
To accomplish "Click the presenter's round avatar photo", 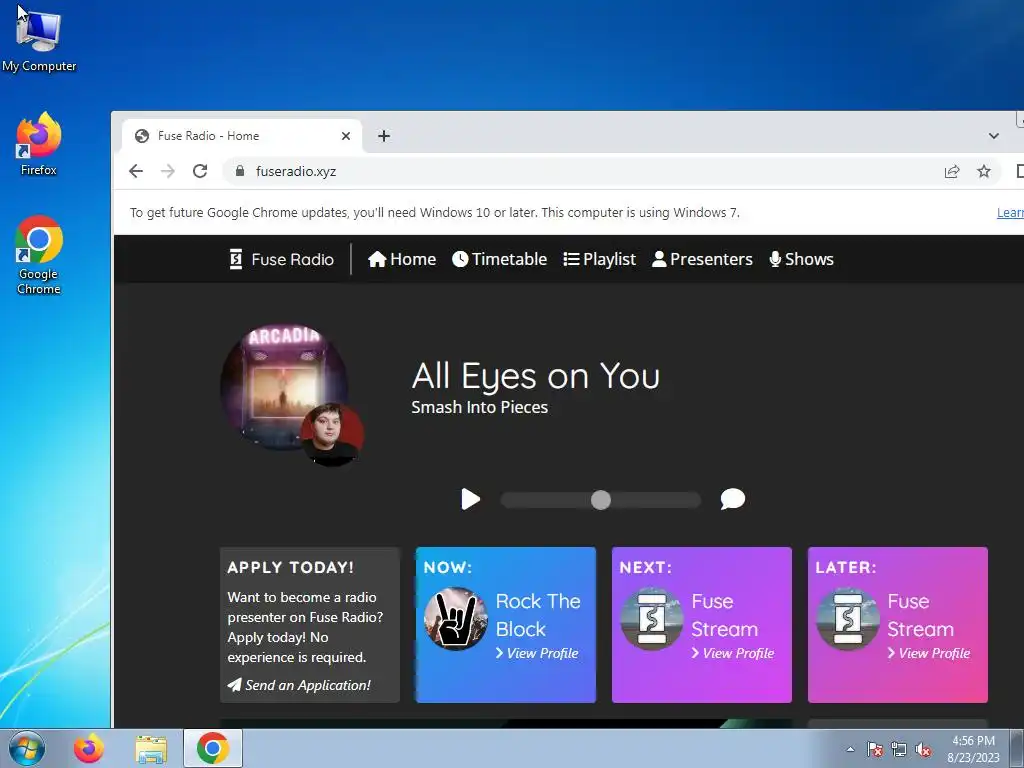I will pyautogui.click(x=332, y=435).
